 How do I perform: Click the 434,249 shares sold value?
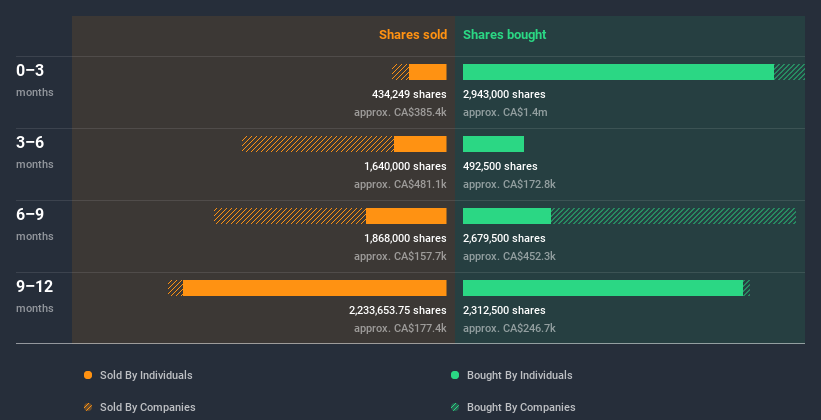(409, 94)
